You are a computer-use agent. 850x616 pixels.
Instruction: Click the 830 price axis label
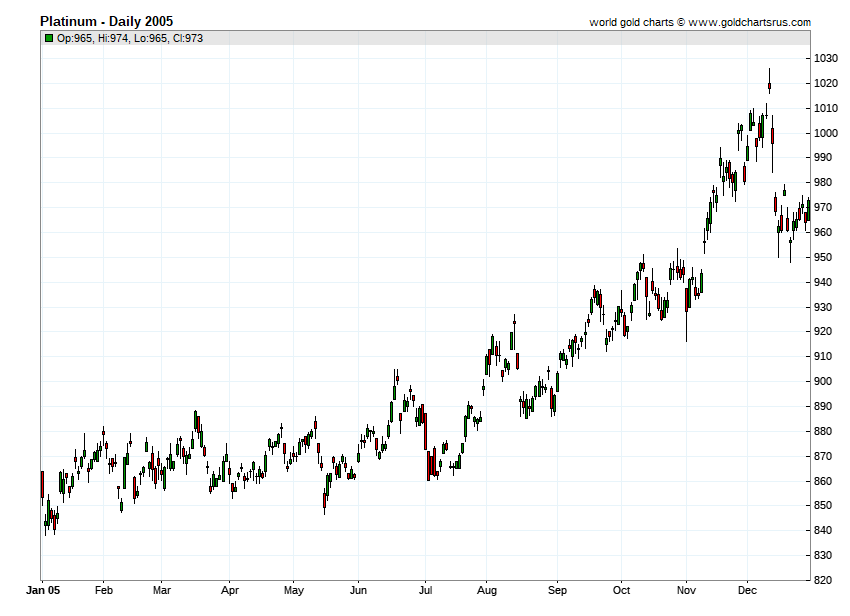823,556
